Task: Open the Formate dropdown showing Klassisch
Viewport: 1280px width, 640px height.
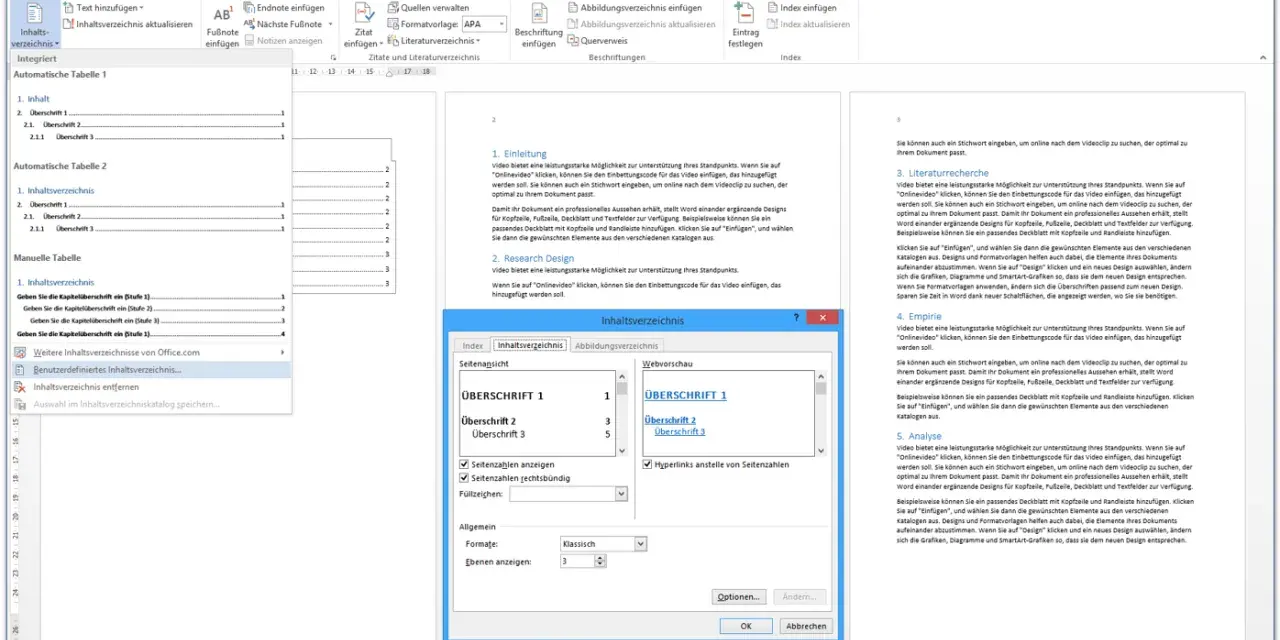Action: tap(641, 544)
